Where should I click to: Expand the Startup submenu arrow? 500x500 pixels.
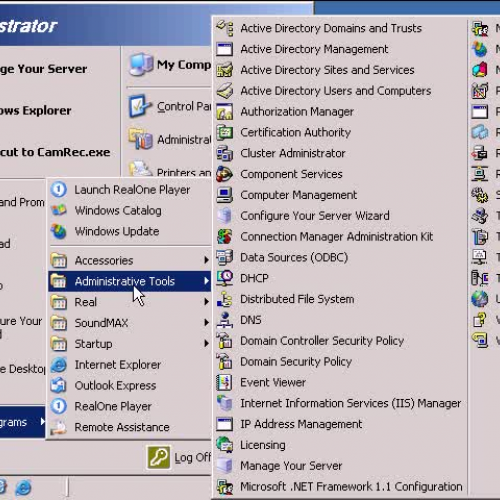pos(206,343)
